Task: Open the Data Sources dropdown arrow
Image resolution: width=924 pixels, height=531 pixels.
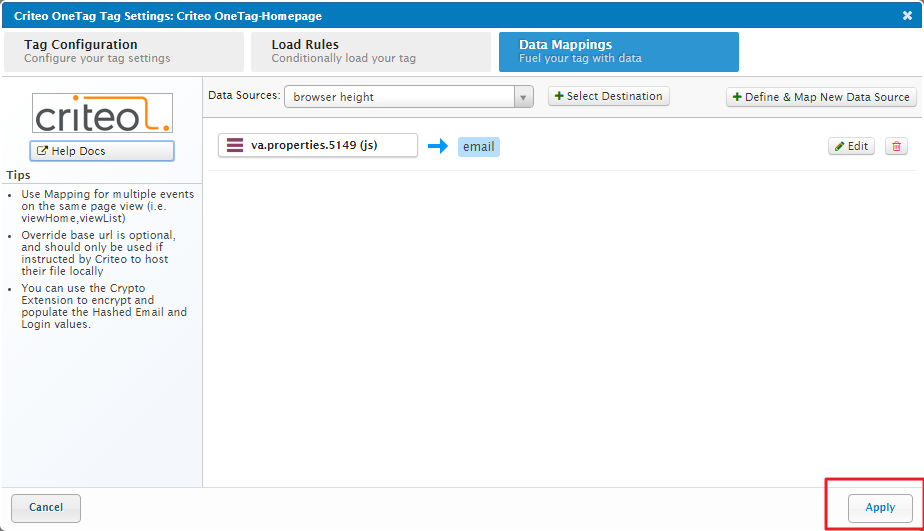Action: (x=523, y=97)
